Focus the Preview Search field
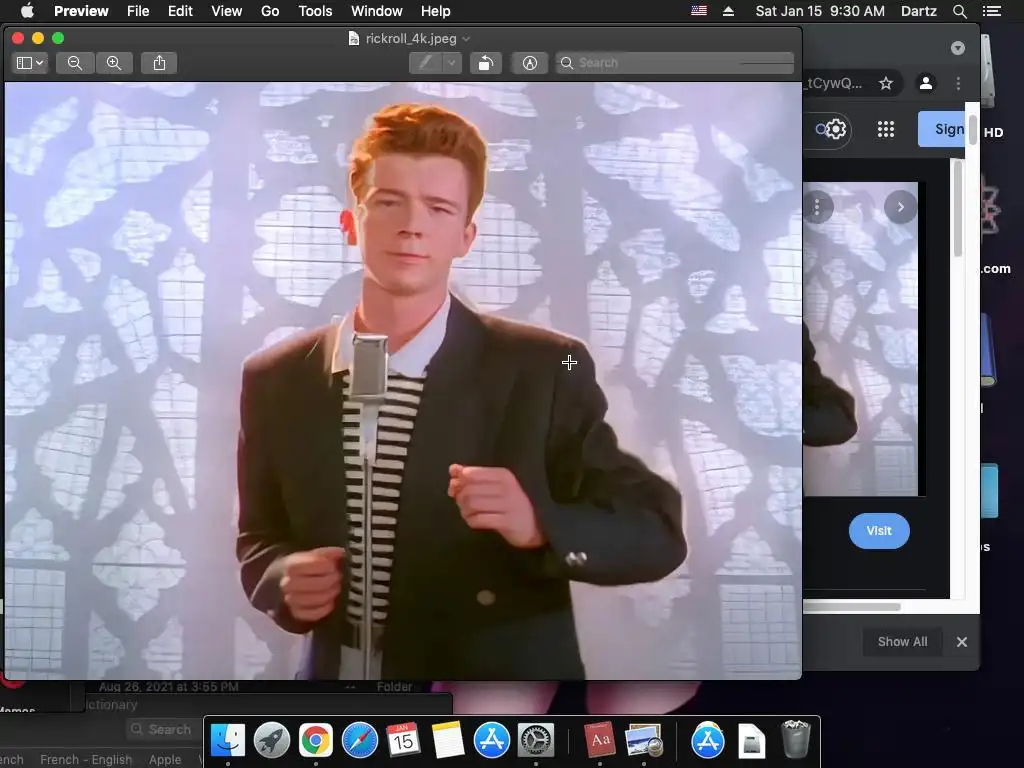 675,63
